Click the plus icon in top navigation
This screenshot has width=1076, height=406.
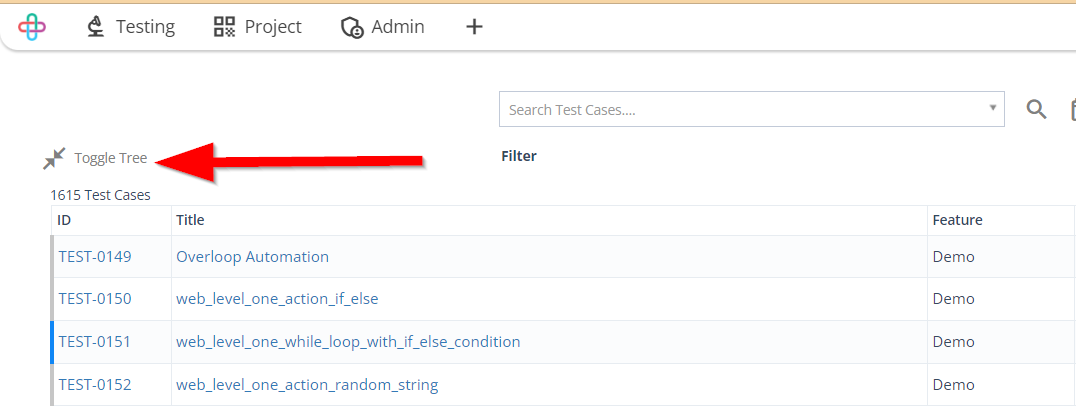pyautogui.click(x=474, y=27)
